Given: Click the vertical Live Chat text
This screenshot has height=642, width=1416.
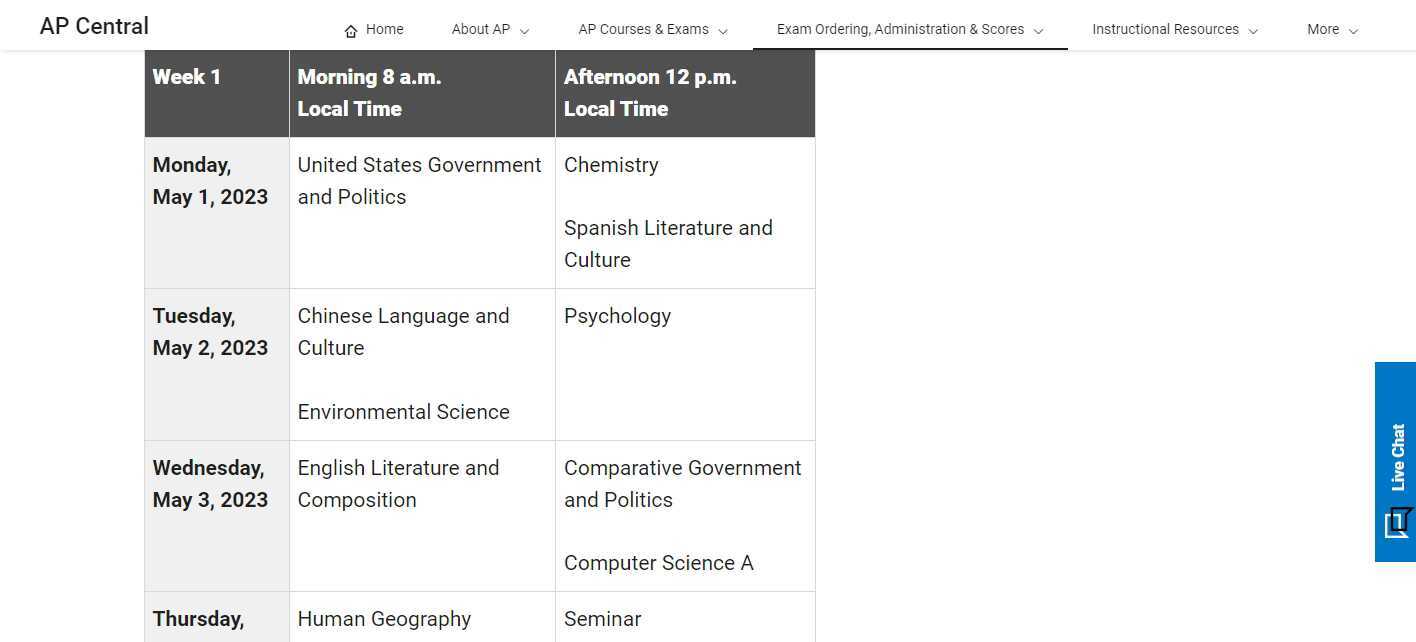Looking at the screenshot, I should point(1397,457).
